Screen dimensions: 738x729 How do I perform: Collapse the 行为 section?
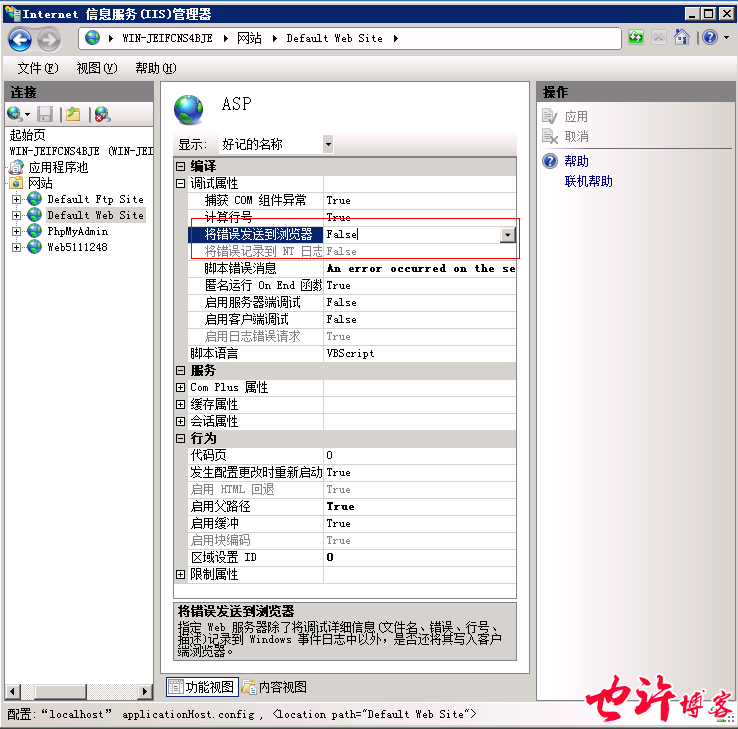[180, 438]
